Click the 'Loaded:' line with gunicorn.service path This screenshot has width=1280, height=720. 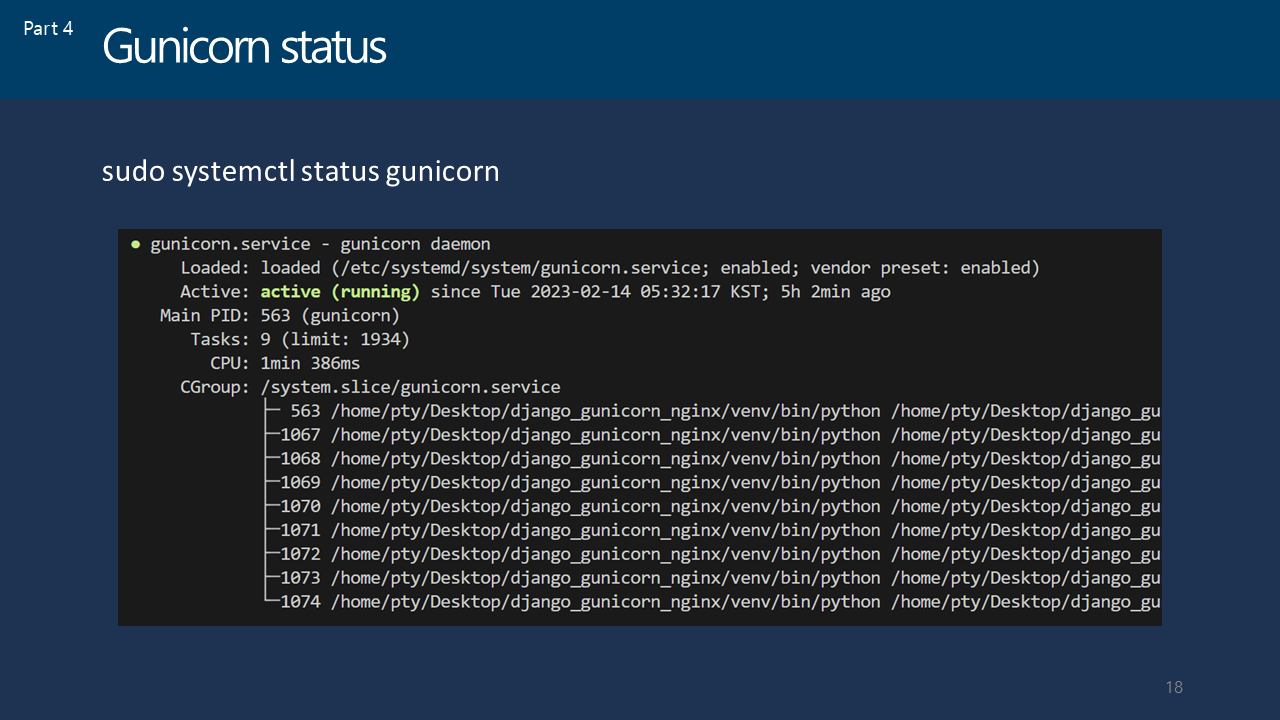pyautogui.click(x=610, y=268)
